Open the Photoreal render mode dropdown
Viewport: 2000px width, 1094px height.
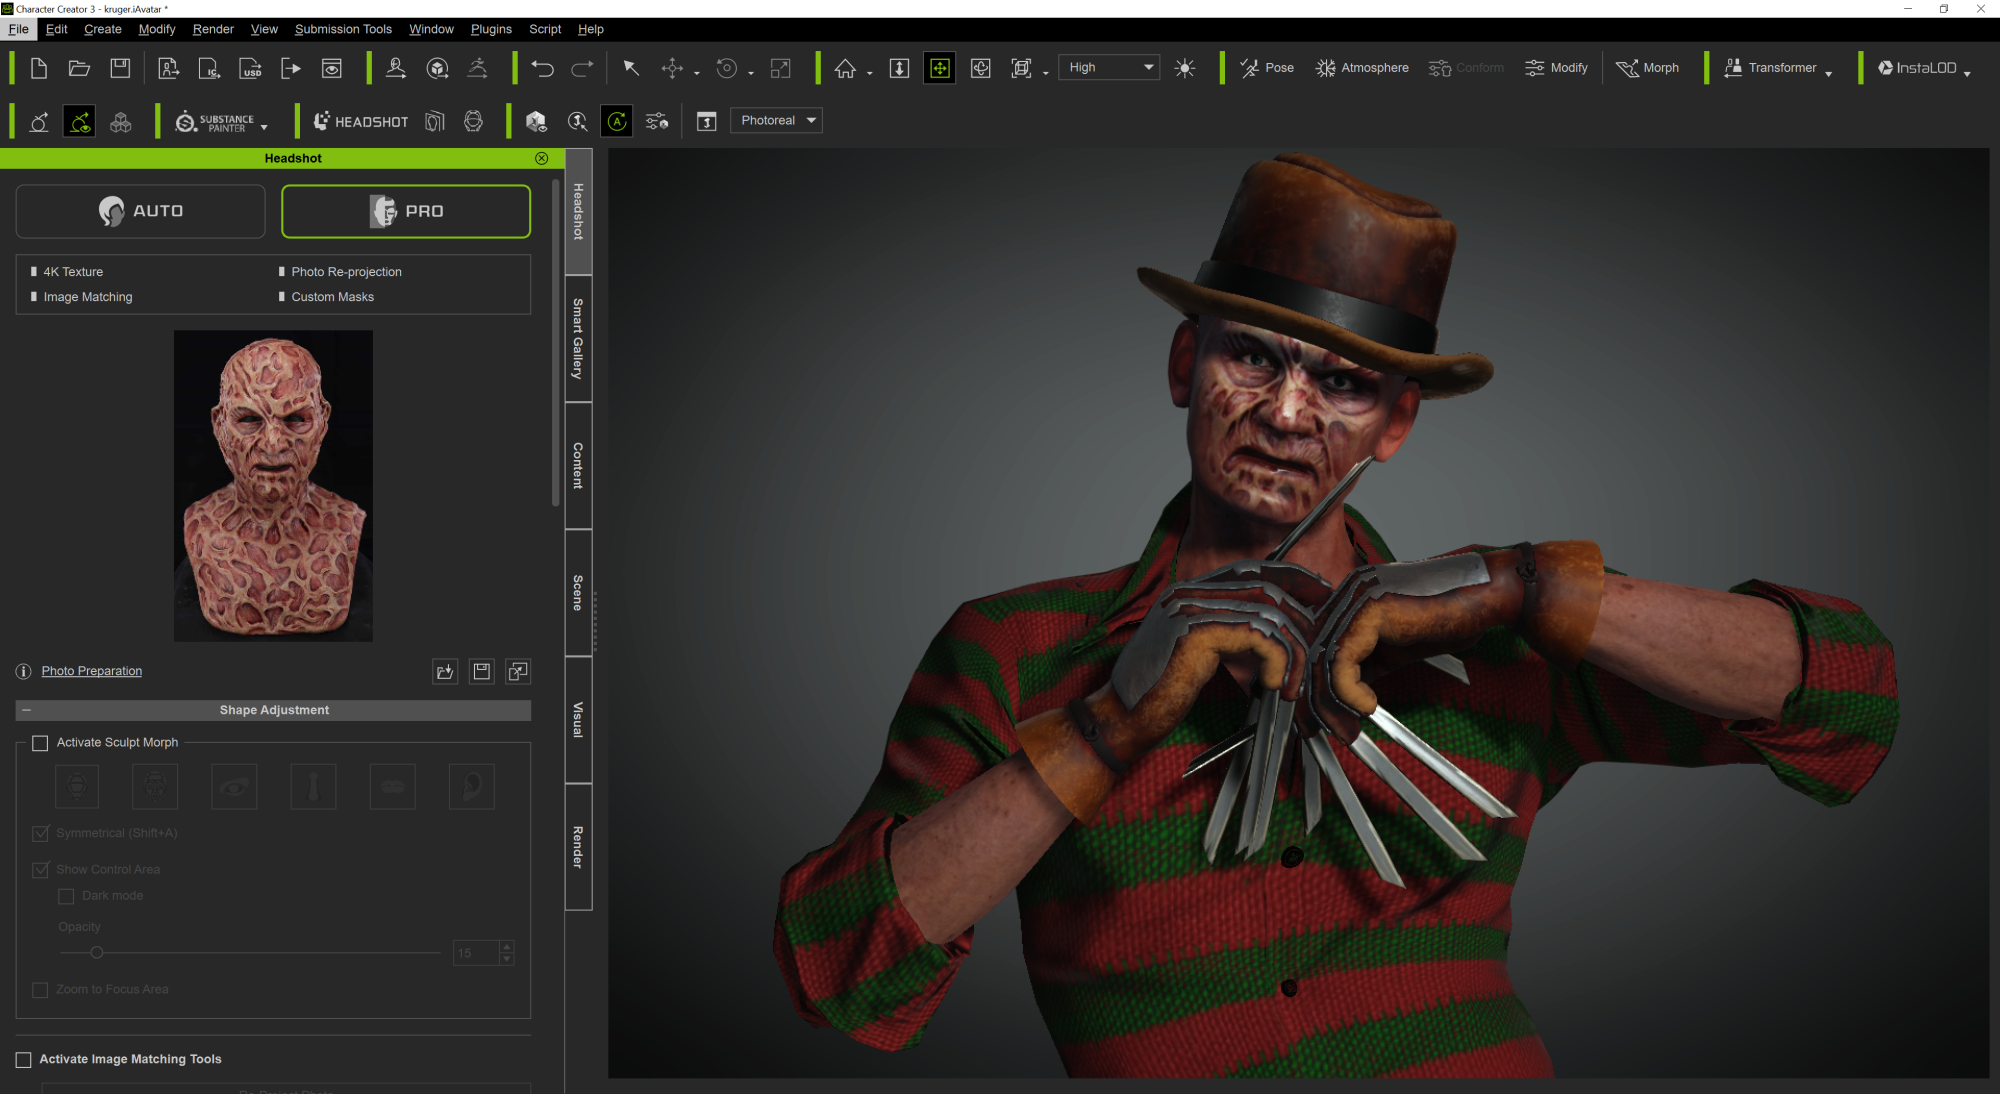(x=776, y=120)
